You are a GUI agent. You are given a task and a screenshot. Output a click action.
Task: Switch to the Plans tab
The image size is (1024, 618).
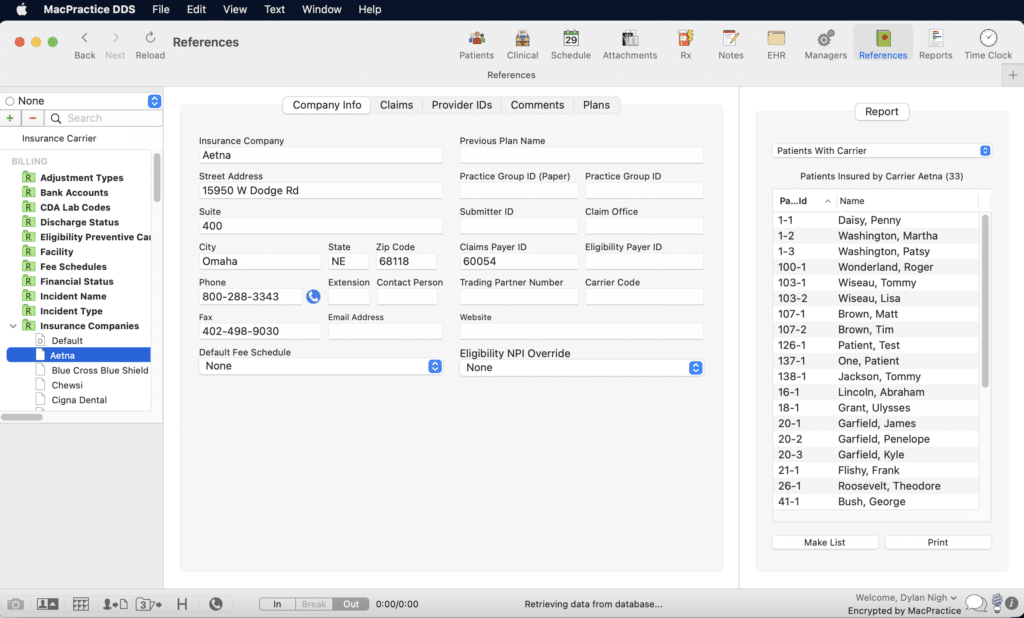coord(596,105)
